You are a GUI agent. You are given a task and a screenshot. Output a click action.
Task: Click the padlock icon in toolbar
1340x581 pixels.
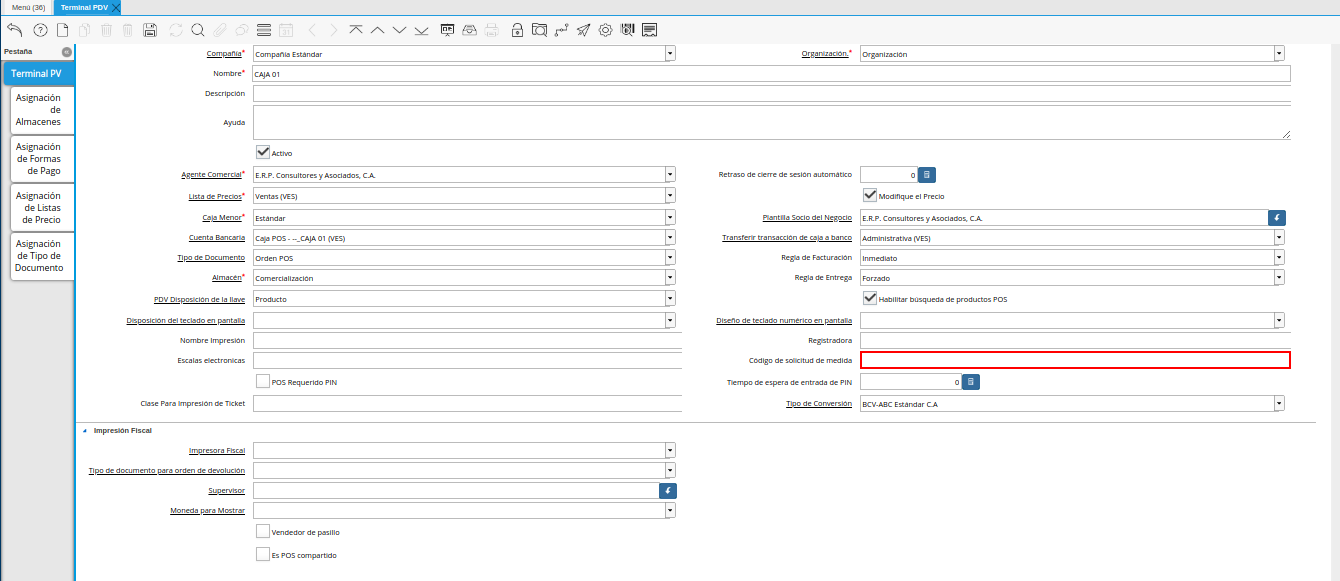pyautogui.click(x=517, y=30)
